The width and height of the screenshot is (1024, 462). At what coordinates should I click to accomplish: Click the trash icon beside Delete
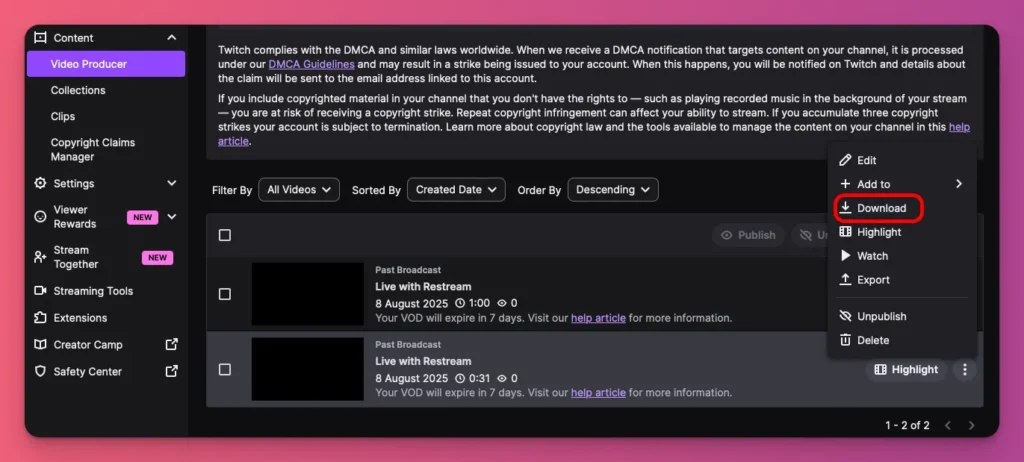(x=845, y=340)
